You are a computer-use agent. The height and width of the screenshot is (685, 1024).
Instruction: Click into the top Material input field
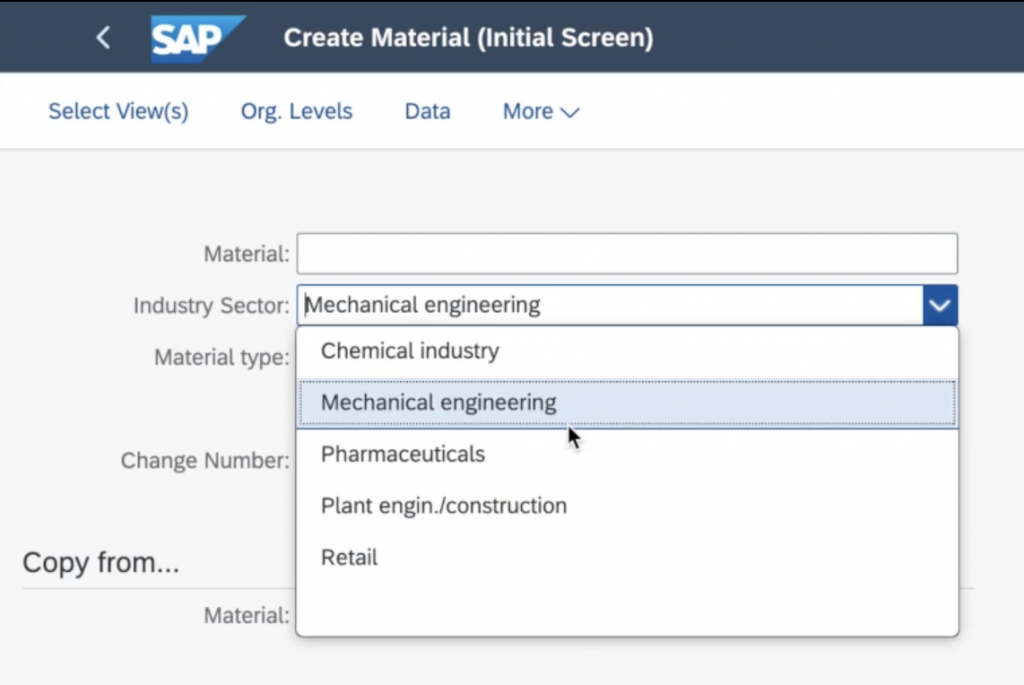tap(627, 254)
